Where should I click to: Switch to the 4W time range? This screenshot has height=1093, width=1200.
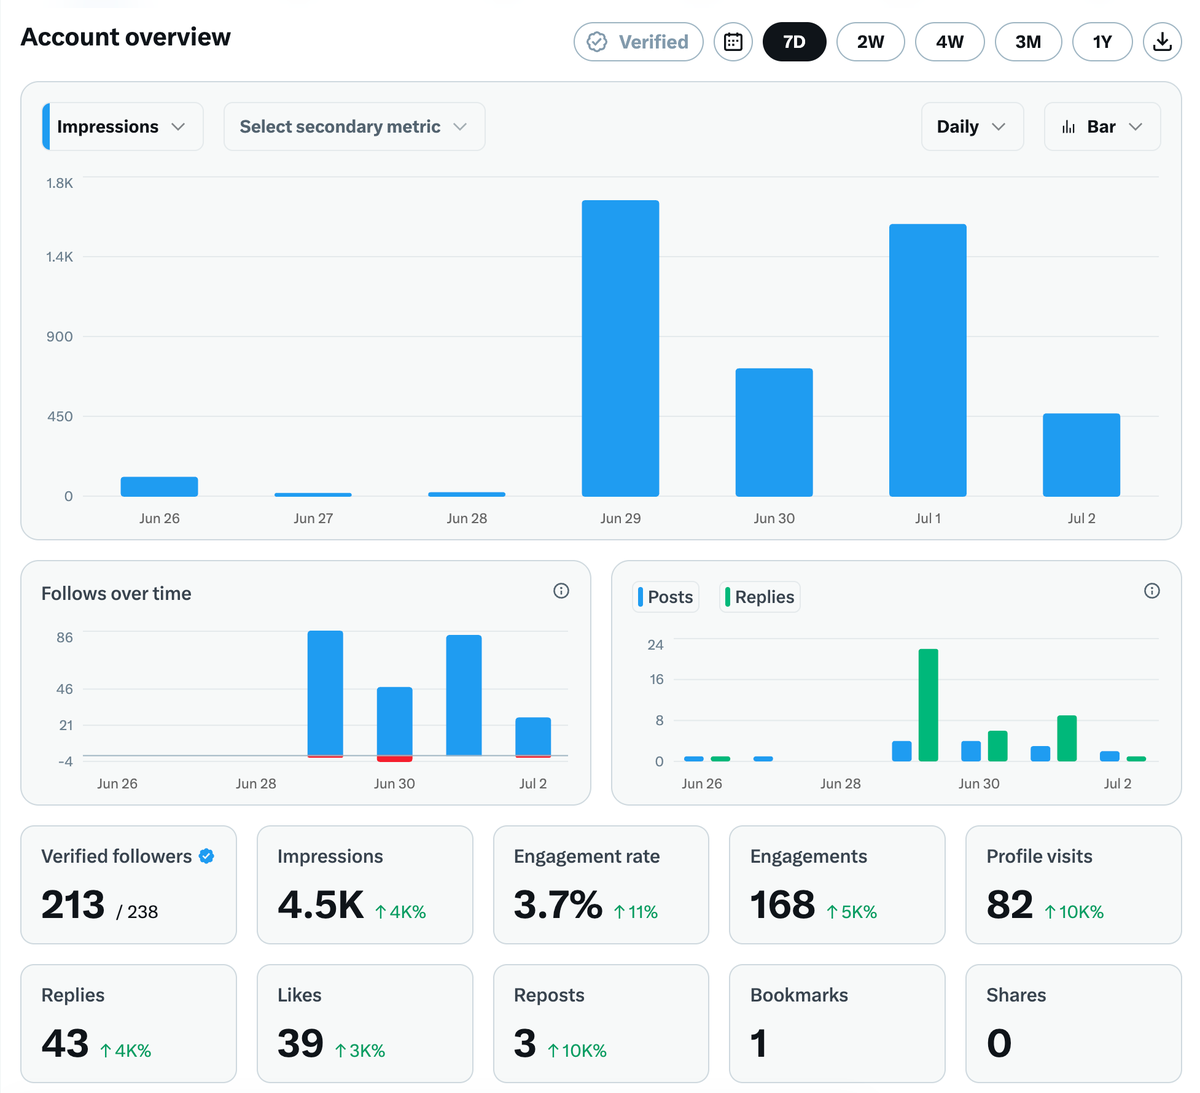[x=949, y=42]
